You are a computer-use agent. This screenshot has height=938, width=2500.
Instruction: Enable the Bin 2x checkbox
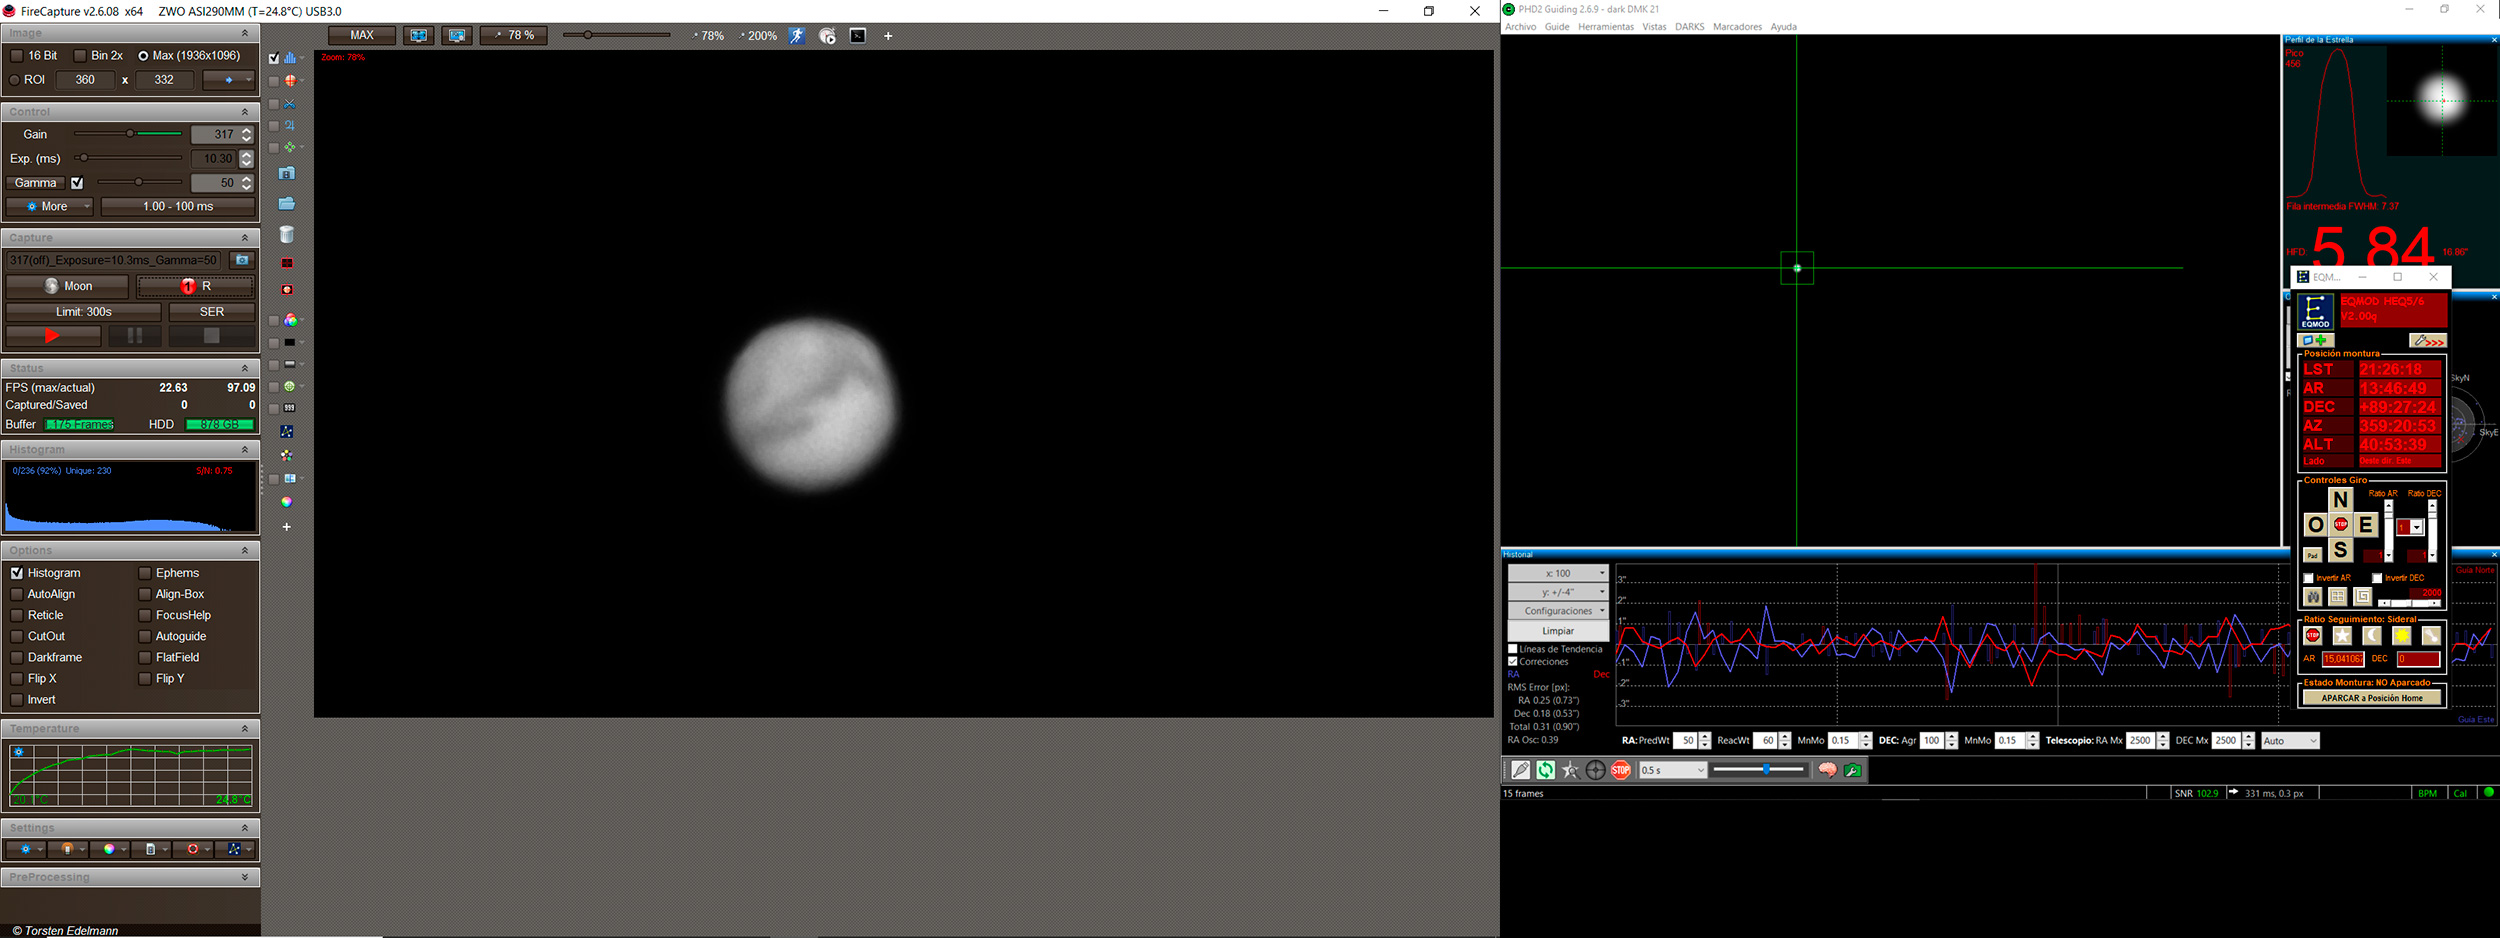(80, 56)
